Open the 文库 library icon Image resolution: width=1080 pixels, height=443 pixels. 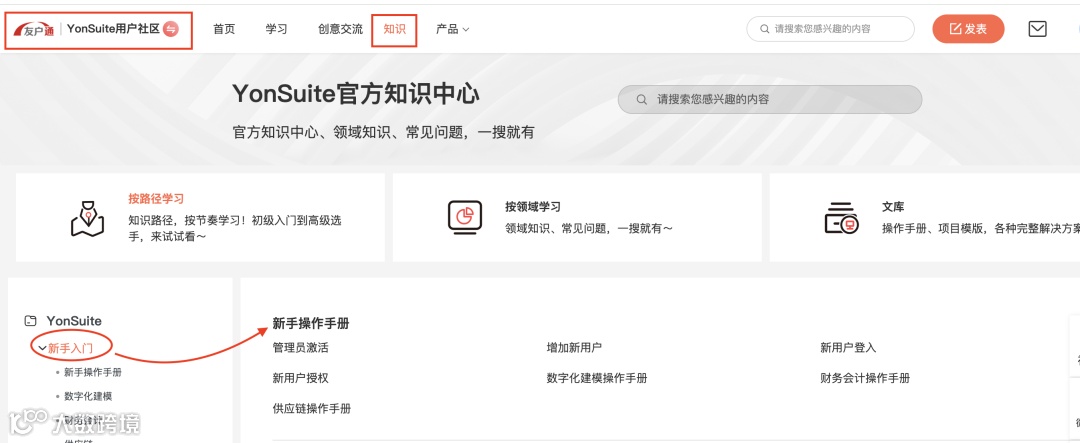click(x=842, y=218)
